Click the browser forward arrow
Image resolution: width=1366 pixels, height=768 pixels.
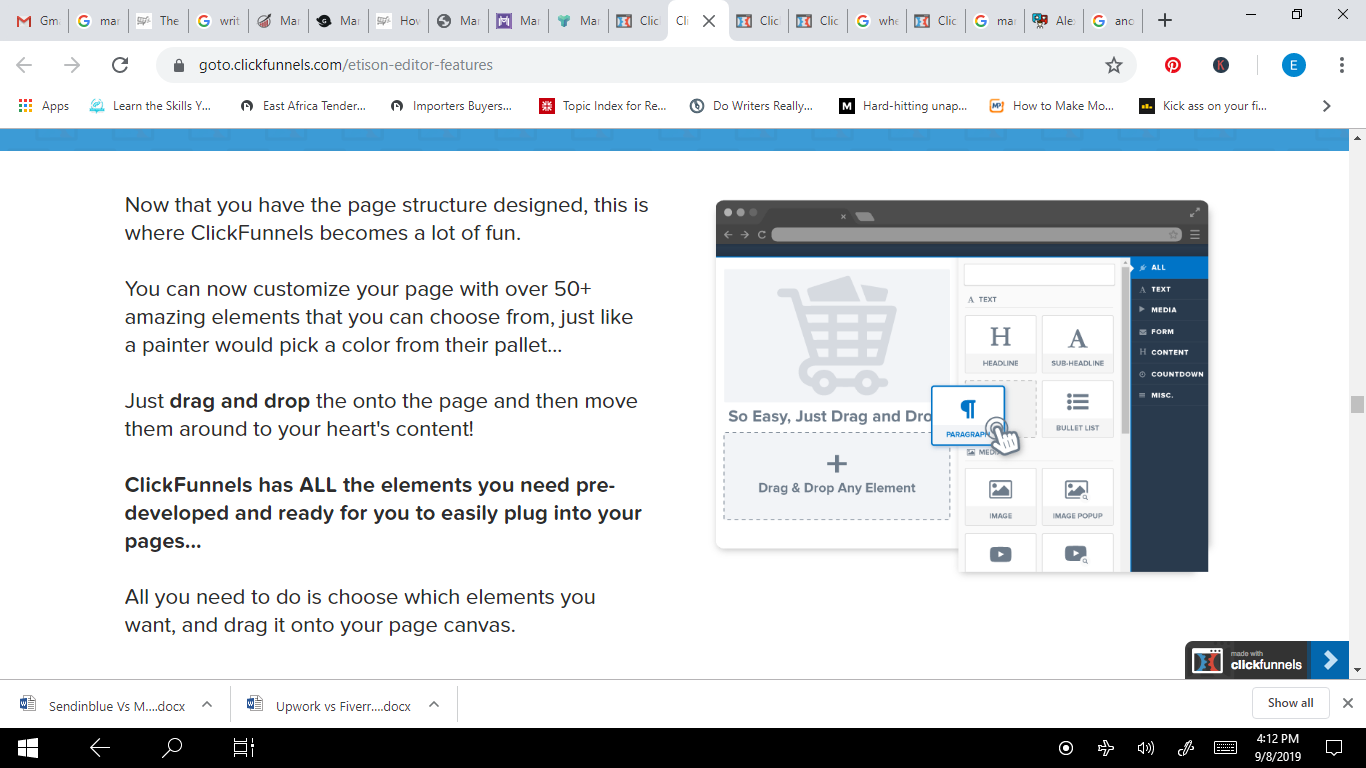(x=72, y=65)
